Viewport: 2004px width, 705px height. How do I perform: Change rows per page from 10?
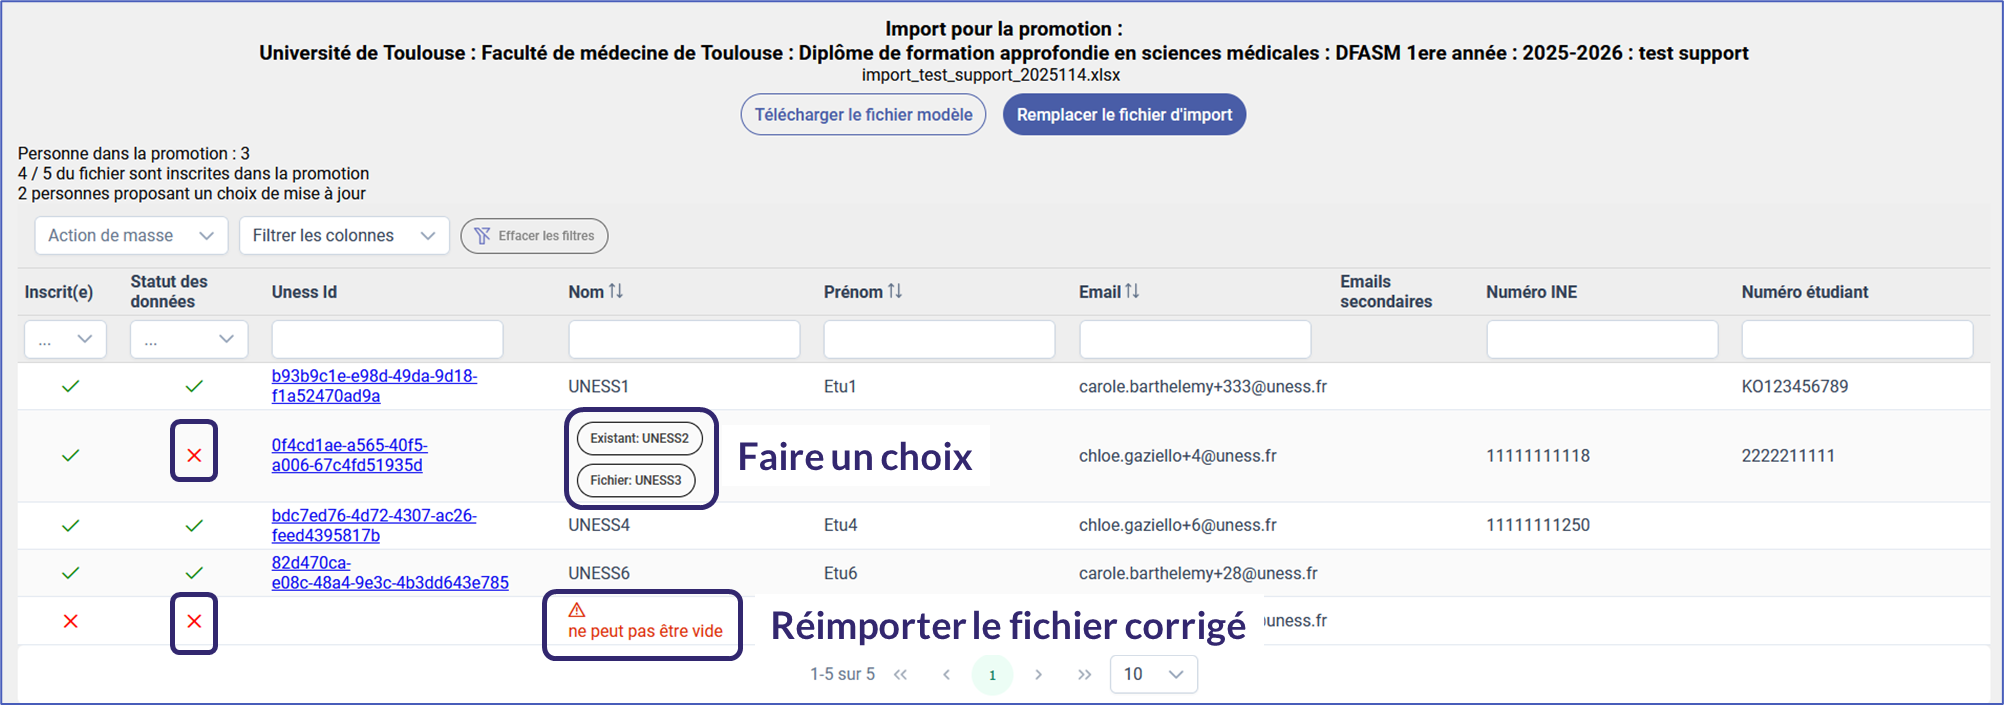pos(1153,674)
